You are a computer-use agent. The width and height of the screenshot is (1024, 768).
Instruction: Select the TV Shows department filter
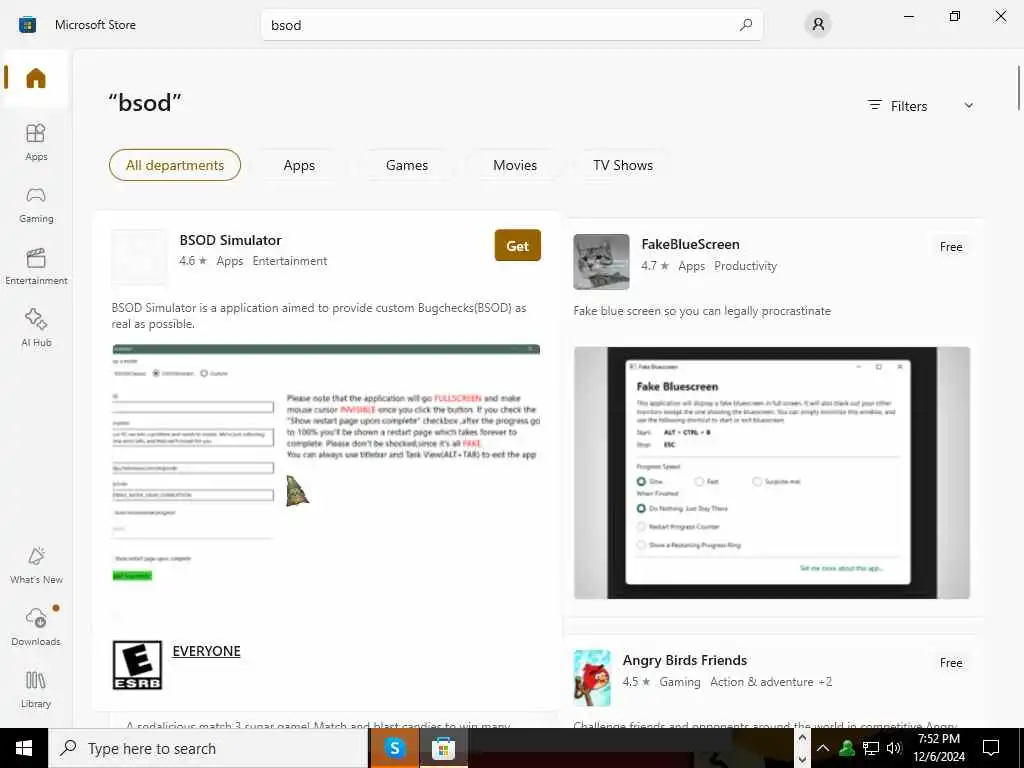pos(622,165)
